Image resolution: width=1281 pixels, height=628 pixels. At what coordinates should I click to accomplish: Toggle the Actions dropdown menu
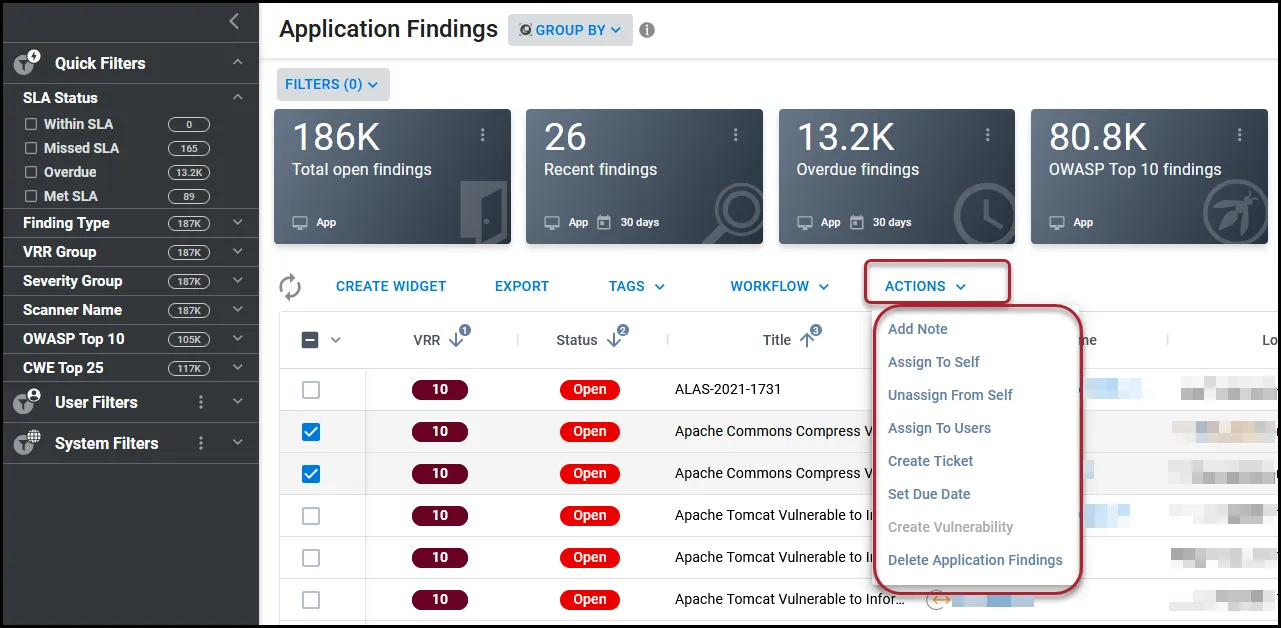(x=926, y=286)
